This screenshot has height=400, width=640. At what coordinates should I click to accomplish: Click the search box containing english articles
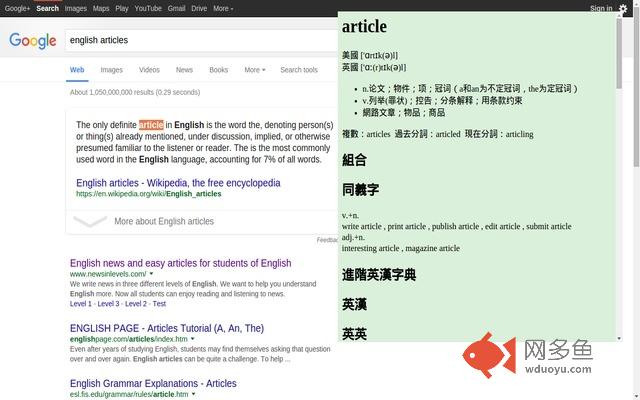point(201,40)
